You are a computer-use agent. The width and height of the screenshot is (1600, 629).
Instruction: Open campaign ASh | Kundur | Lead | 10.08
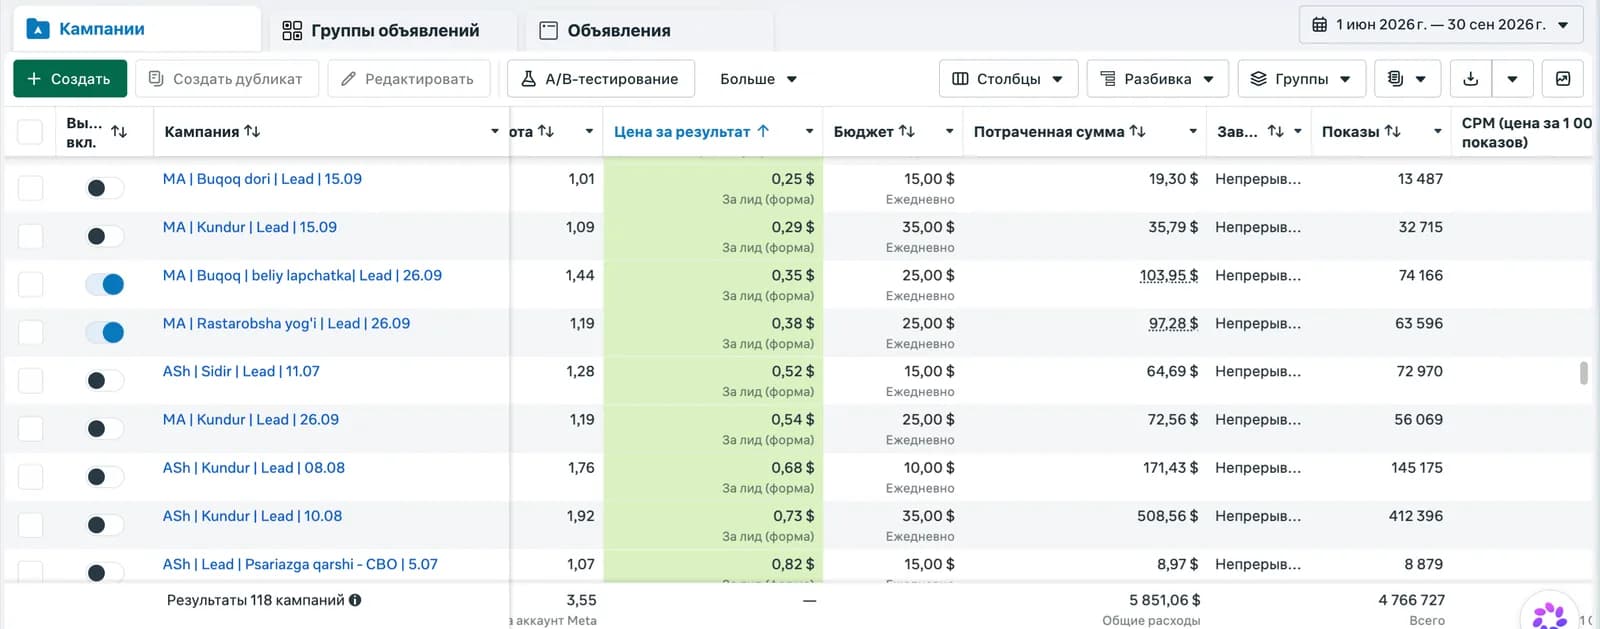[x=252, y=516]
